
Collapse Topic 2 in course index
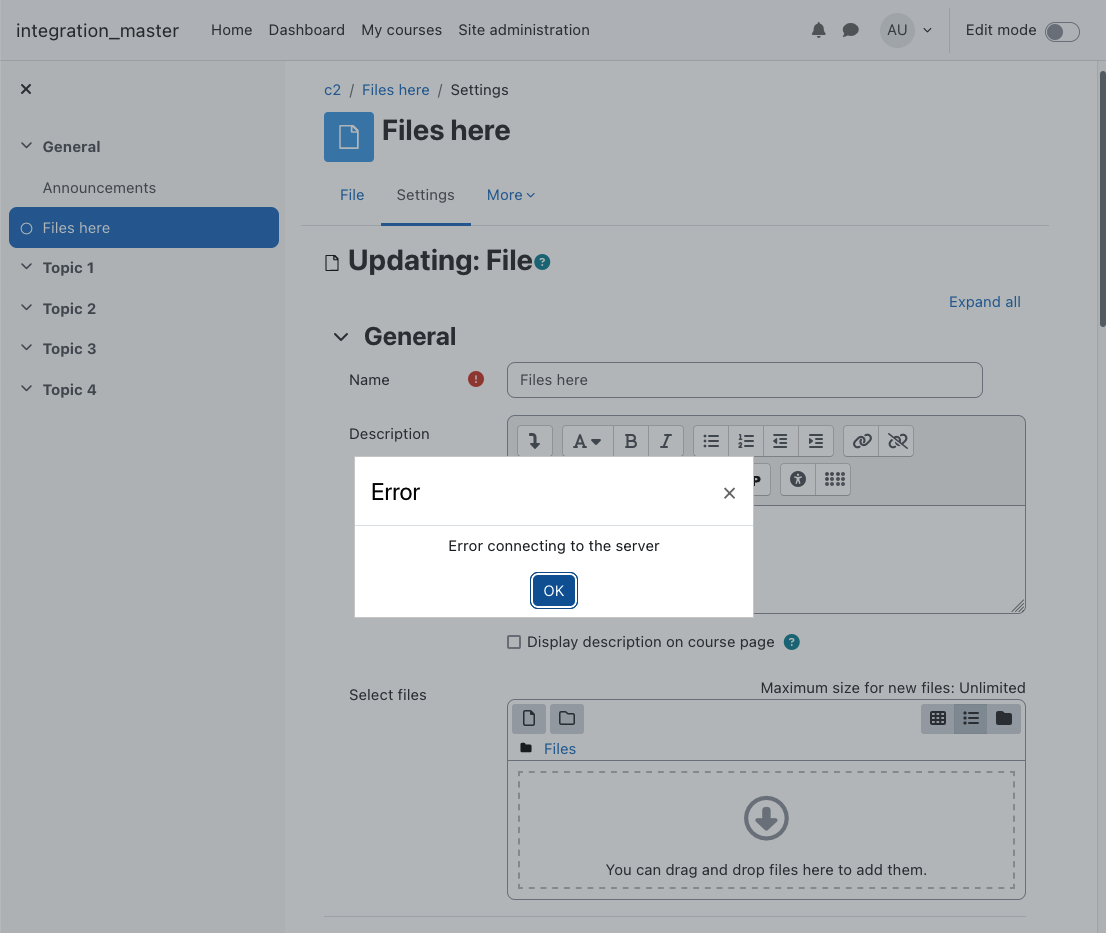click(27, 307)
